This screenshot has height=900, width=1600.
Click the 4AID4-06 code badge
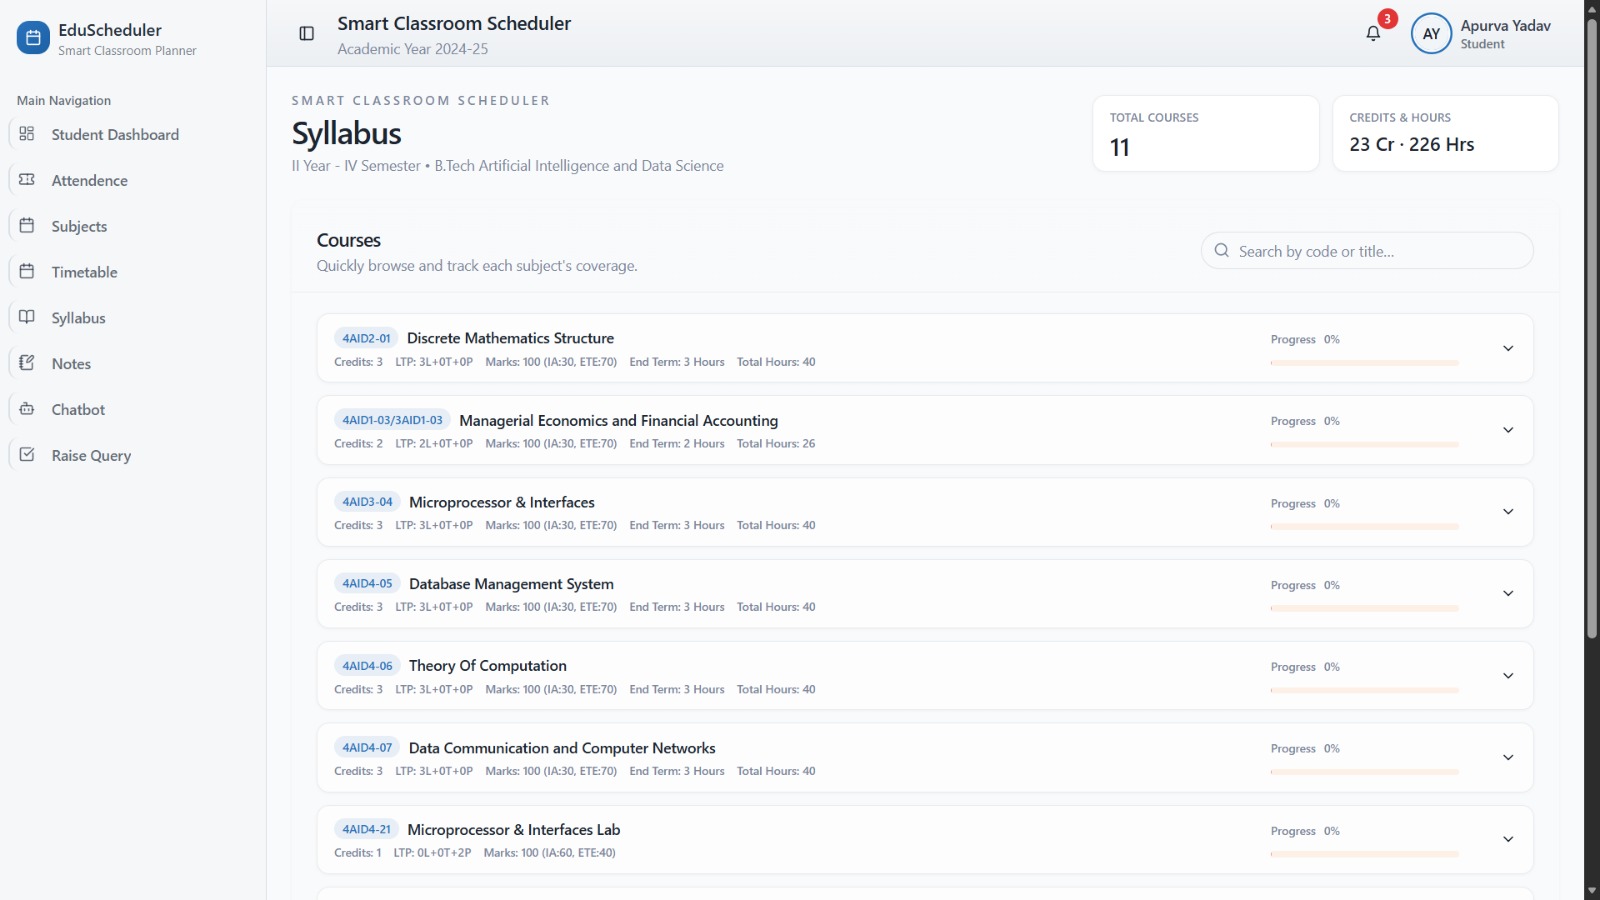367,666
